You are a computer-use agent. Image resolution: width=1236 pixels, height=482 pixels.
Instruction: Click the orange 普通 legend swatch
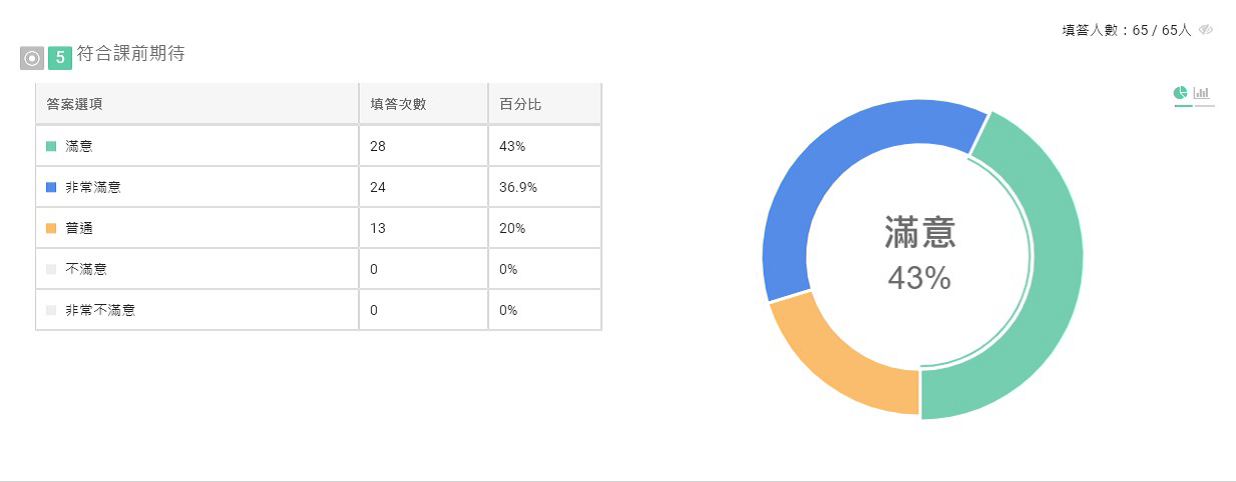(x=51, y=228)
